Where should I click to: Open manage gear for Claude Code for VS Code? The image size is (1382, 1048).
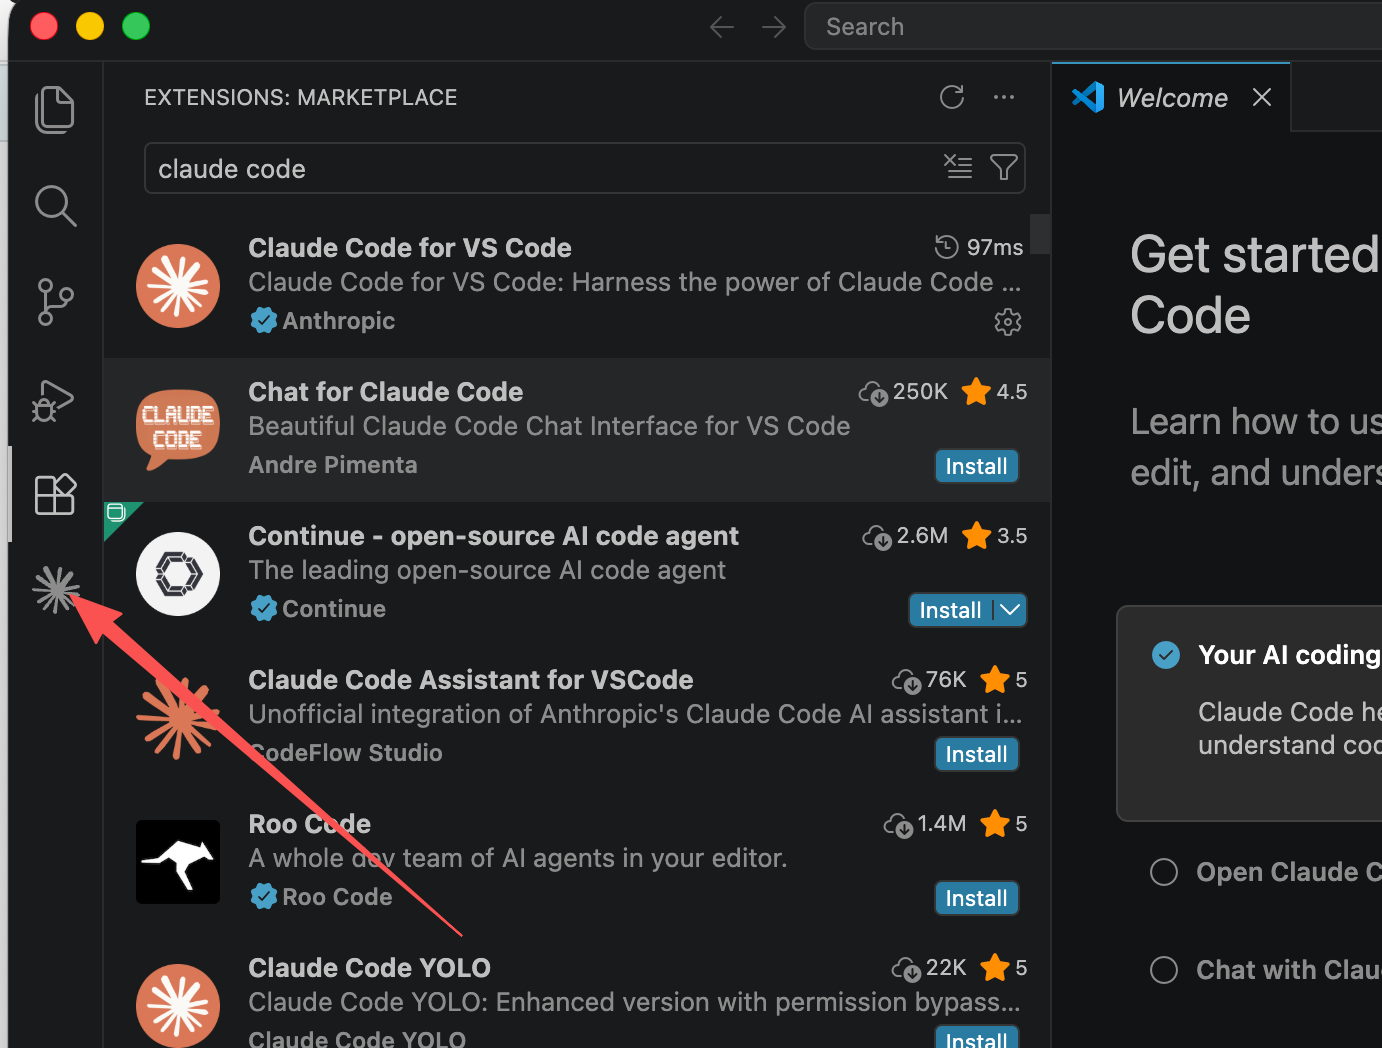coord(1007,322)
